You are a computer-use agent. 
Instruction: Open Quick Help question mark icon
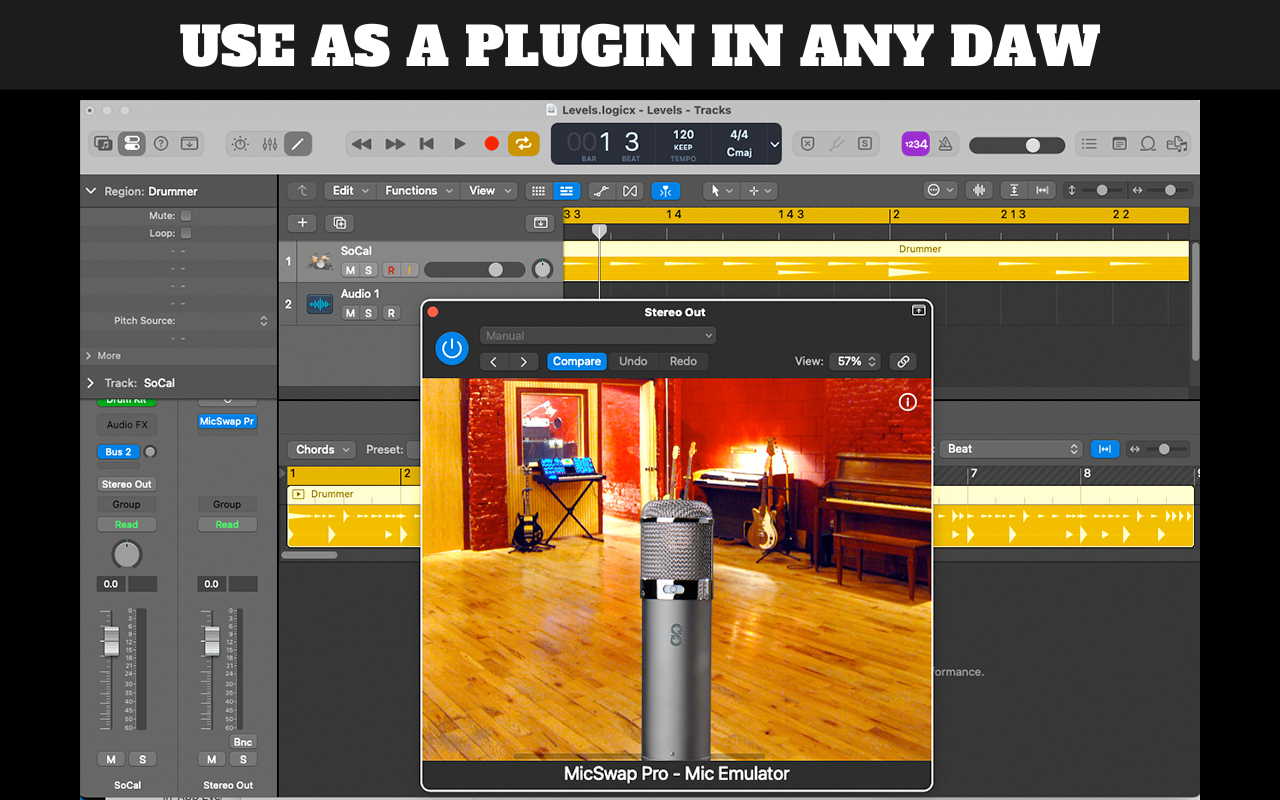(161, 143)
